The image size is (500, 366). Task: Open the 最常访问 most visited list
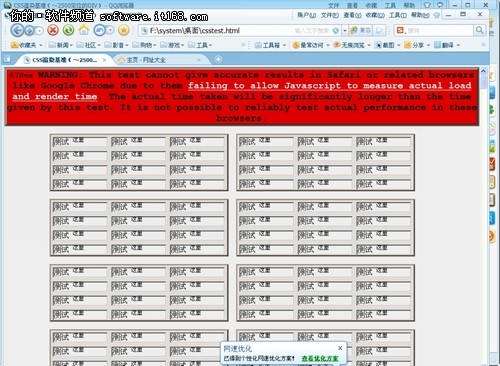(311, 45)
